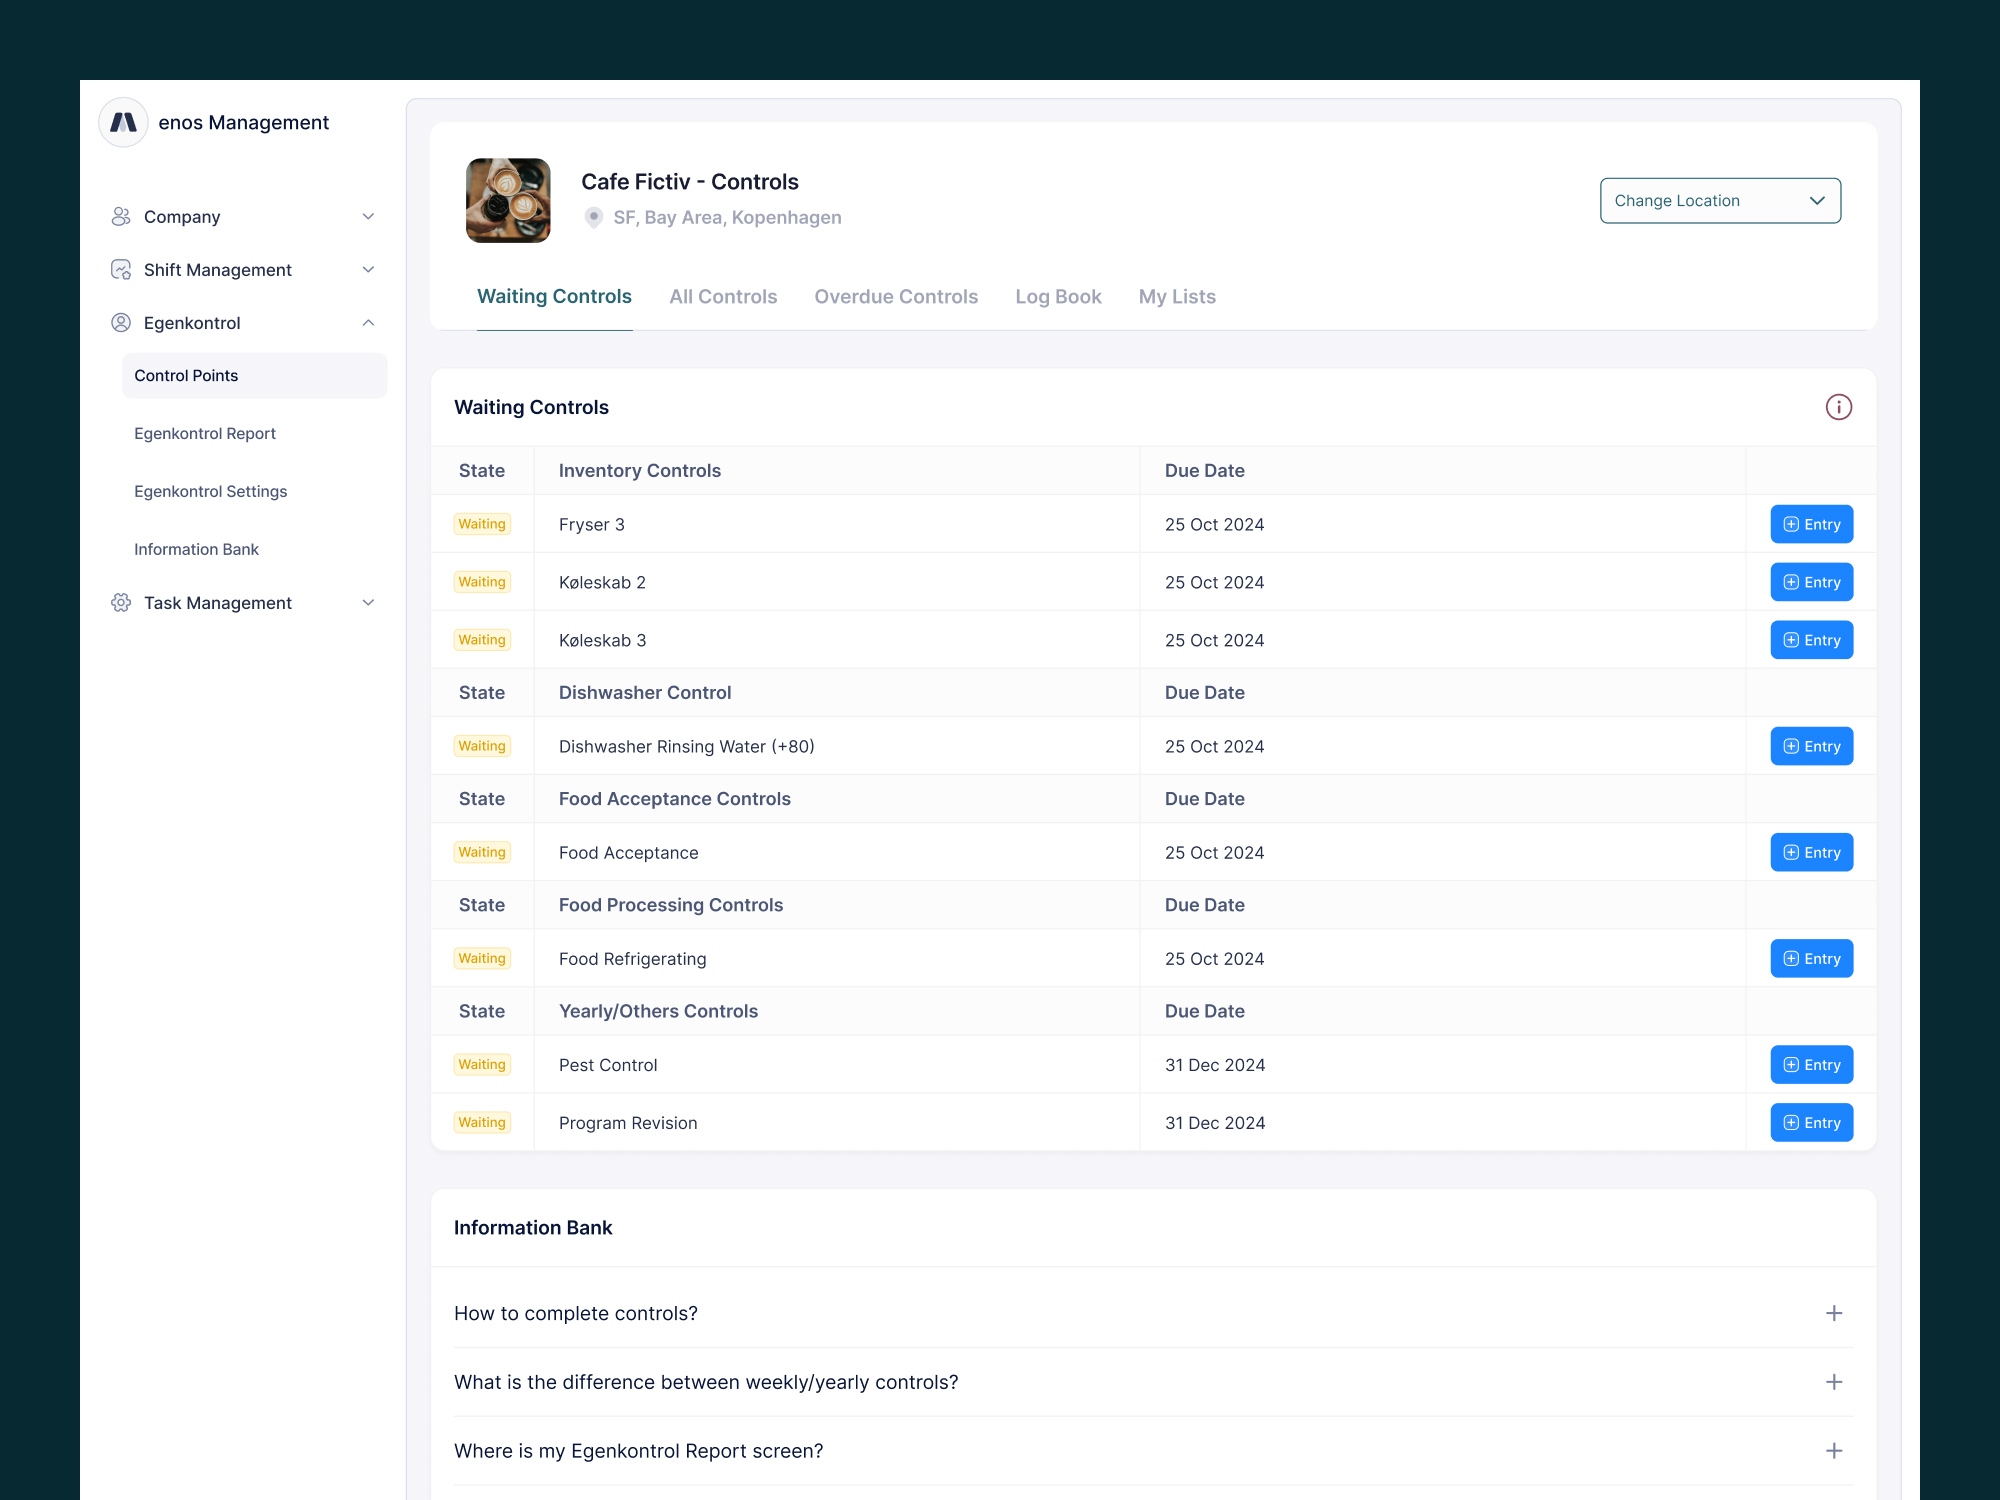The image size is (2000, 1500).
Task: Click the enos Management logo icon
Action: (x=123, y=122)
